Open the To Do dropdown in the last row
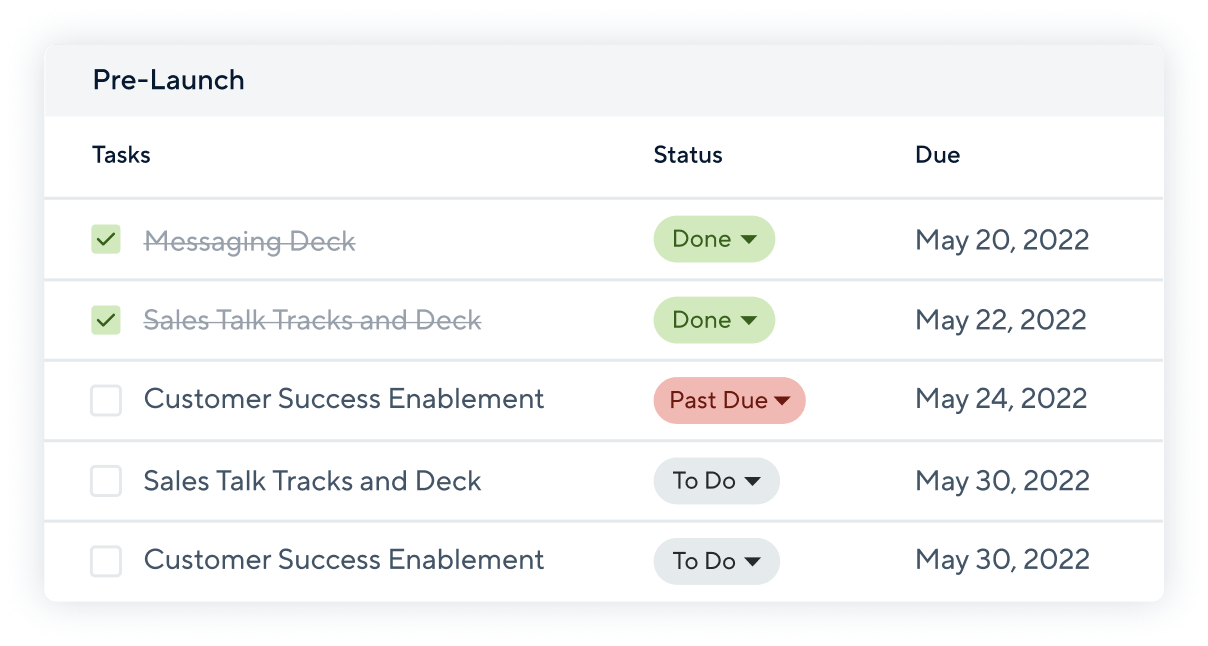The image size is (1208, 646). pyautogui.click(x=716, y=561)
